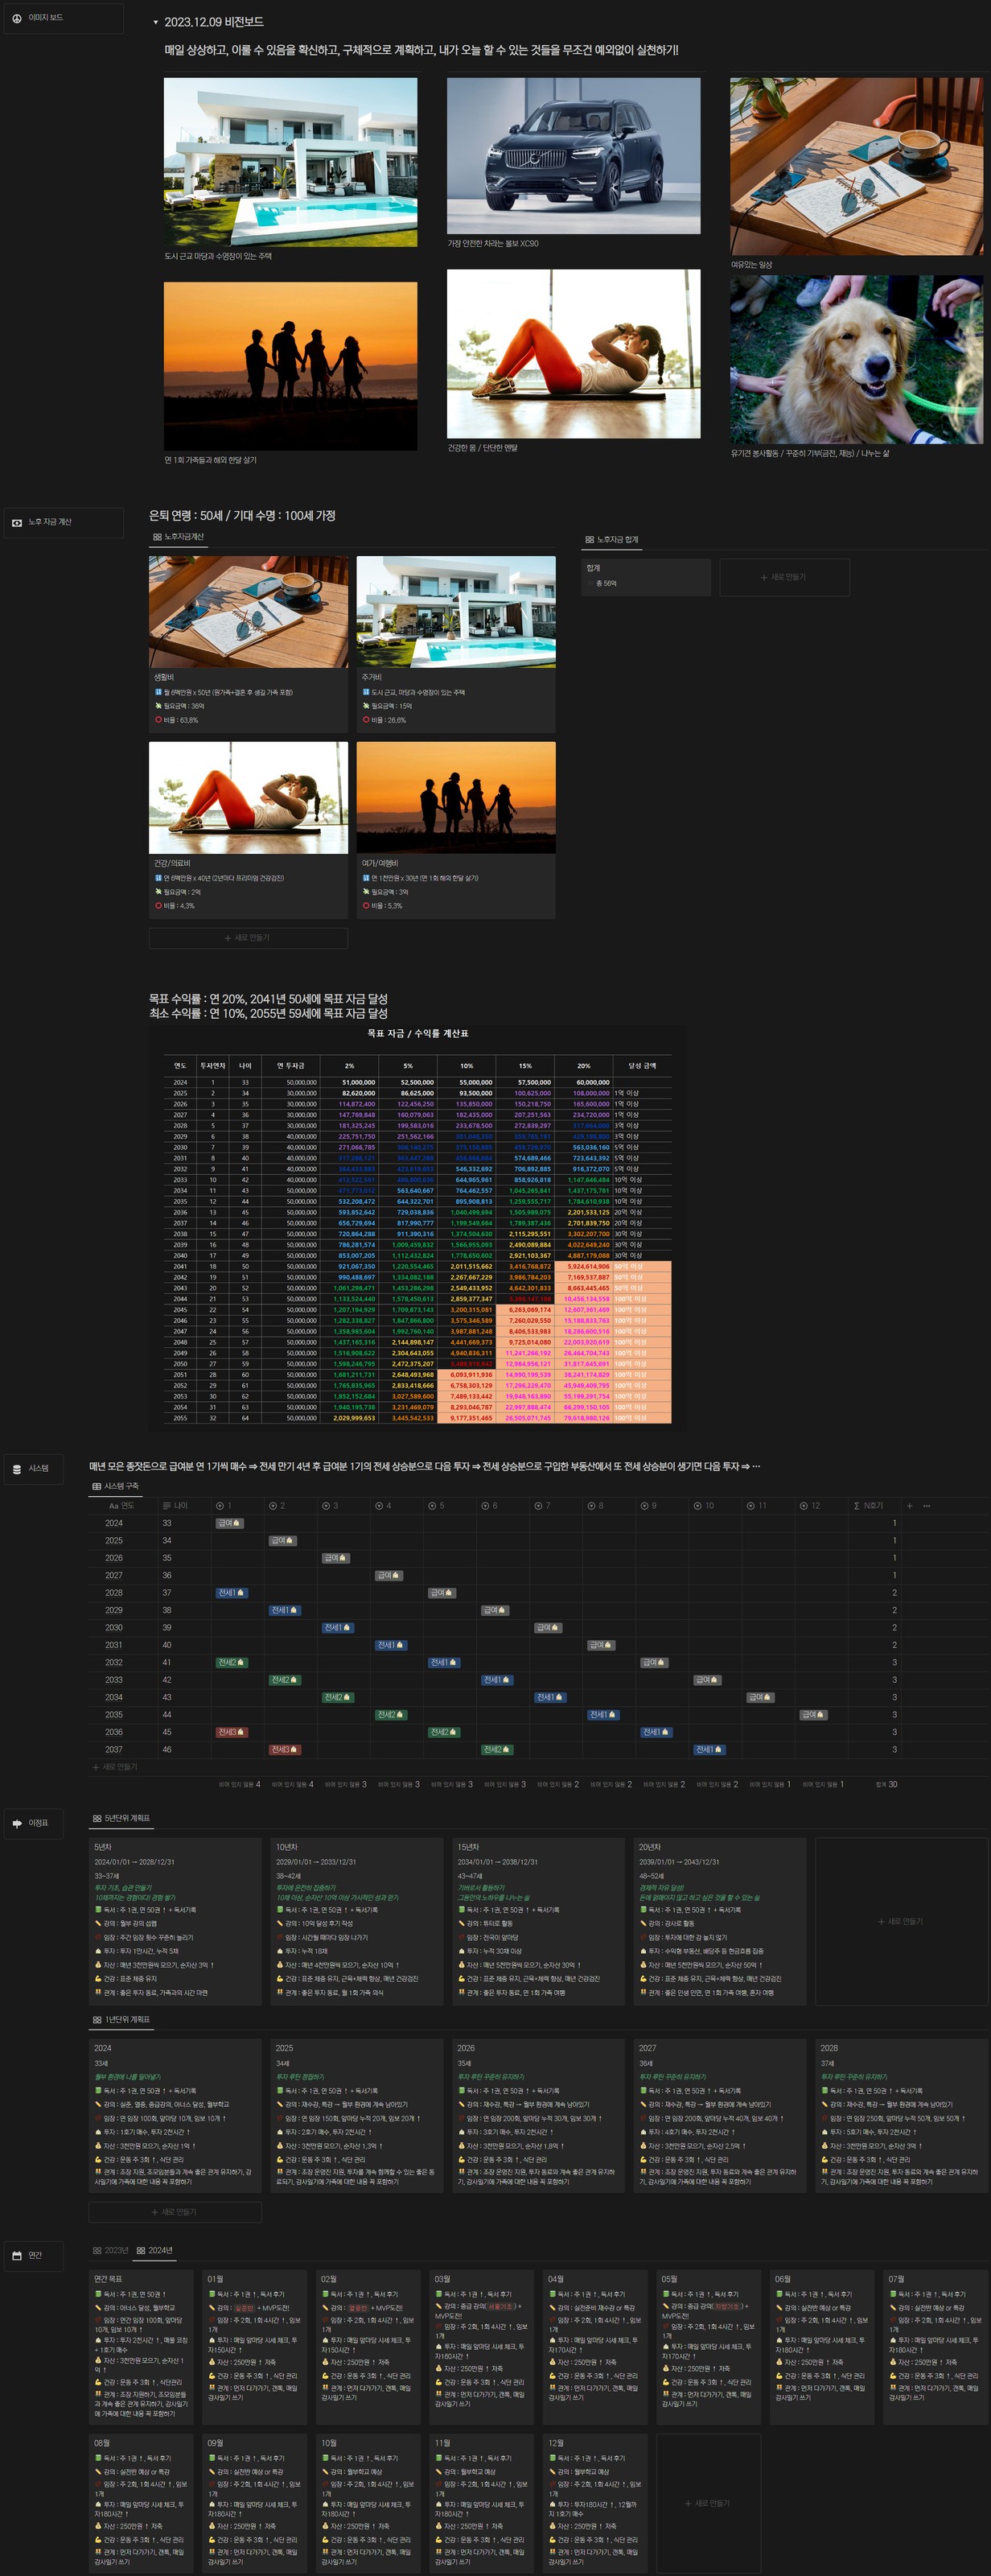
Task: Select the 시스템 구축 table tab
Action: click(116, 1486)
